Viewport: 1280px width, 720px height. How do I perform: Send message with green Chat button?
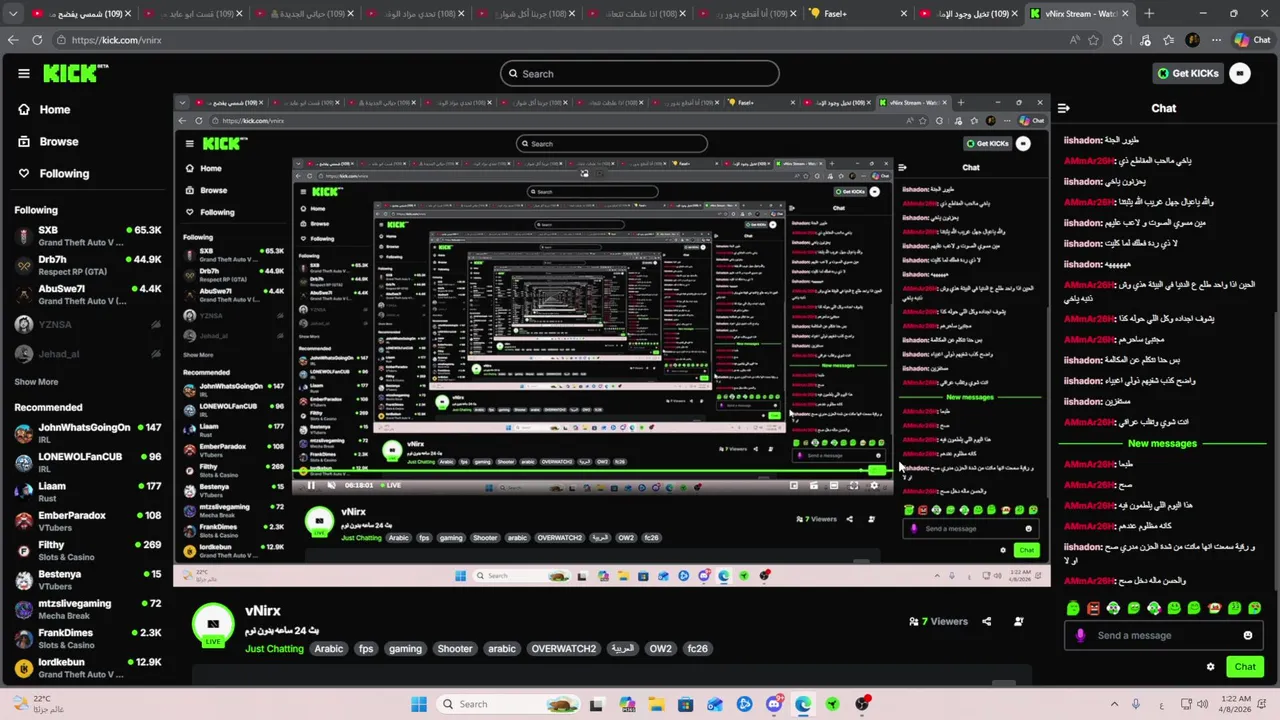(x=1245, y=667)
